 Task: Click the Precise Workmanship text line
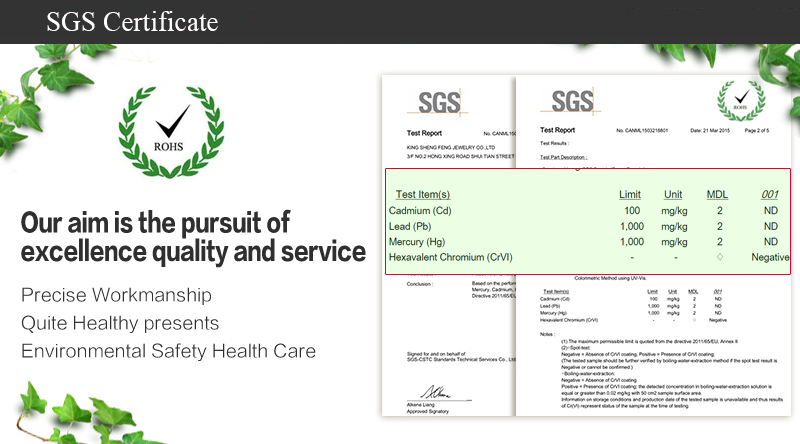pyautogui.click(x=116, y=295)
